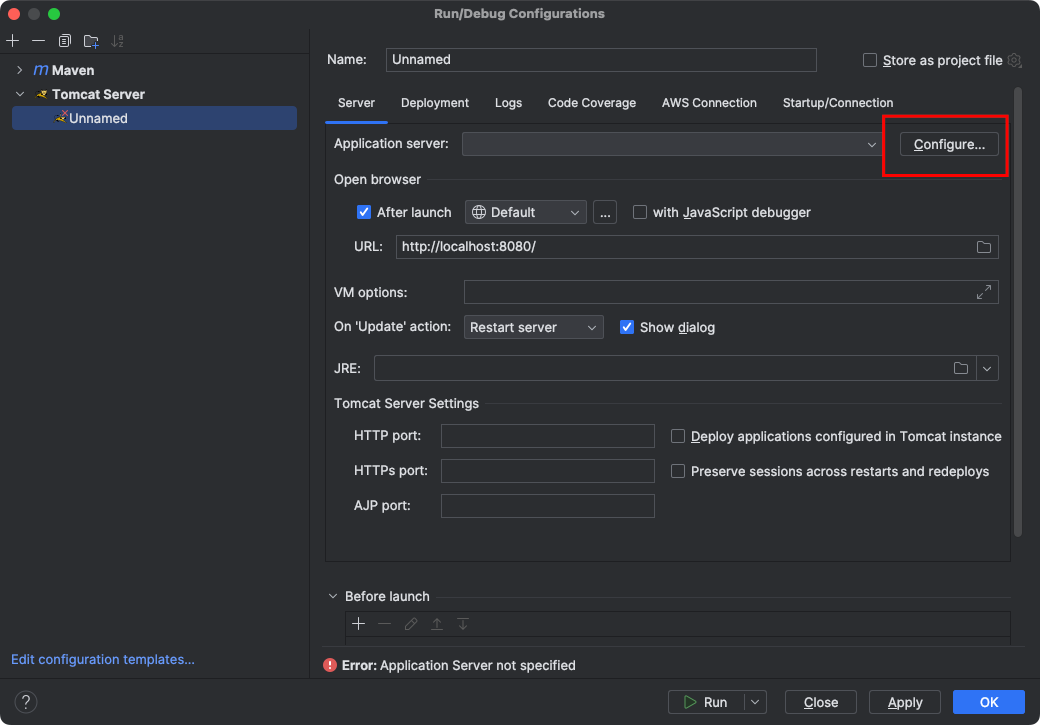This screenshot has height=725, width=1040.
Task: Browse for a JRE with folder icon
Action: tap(960, 368)
